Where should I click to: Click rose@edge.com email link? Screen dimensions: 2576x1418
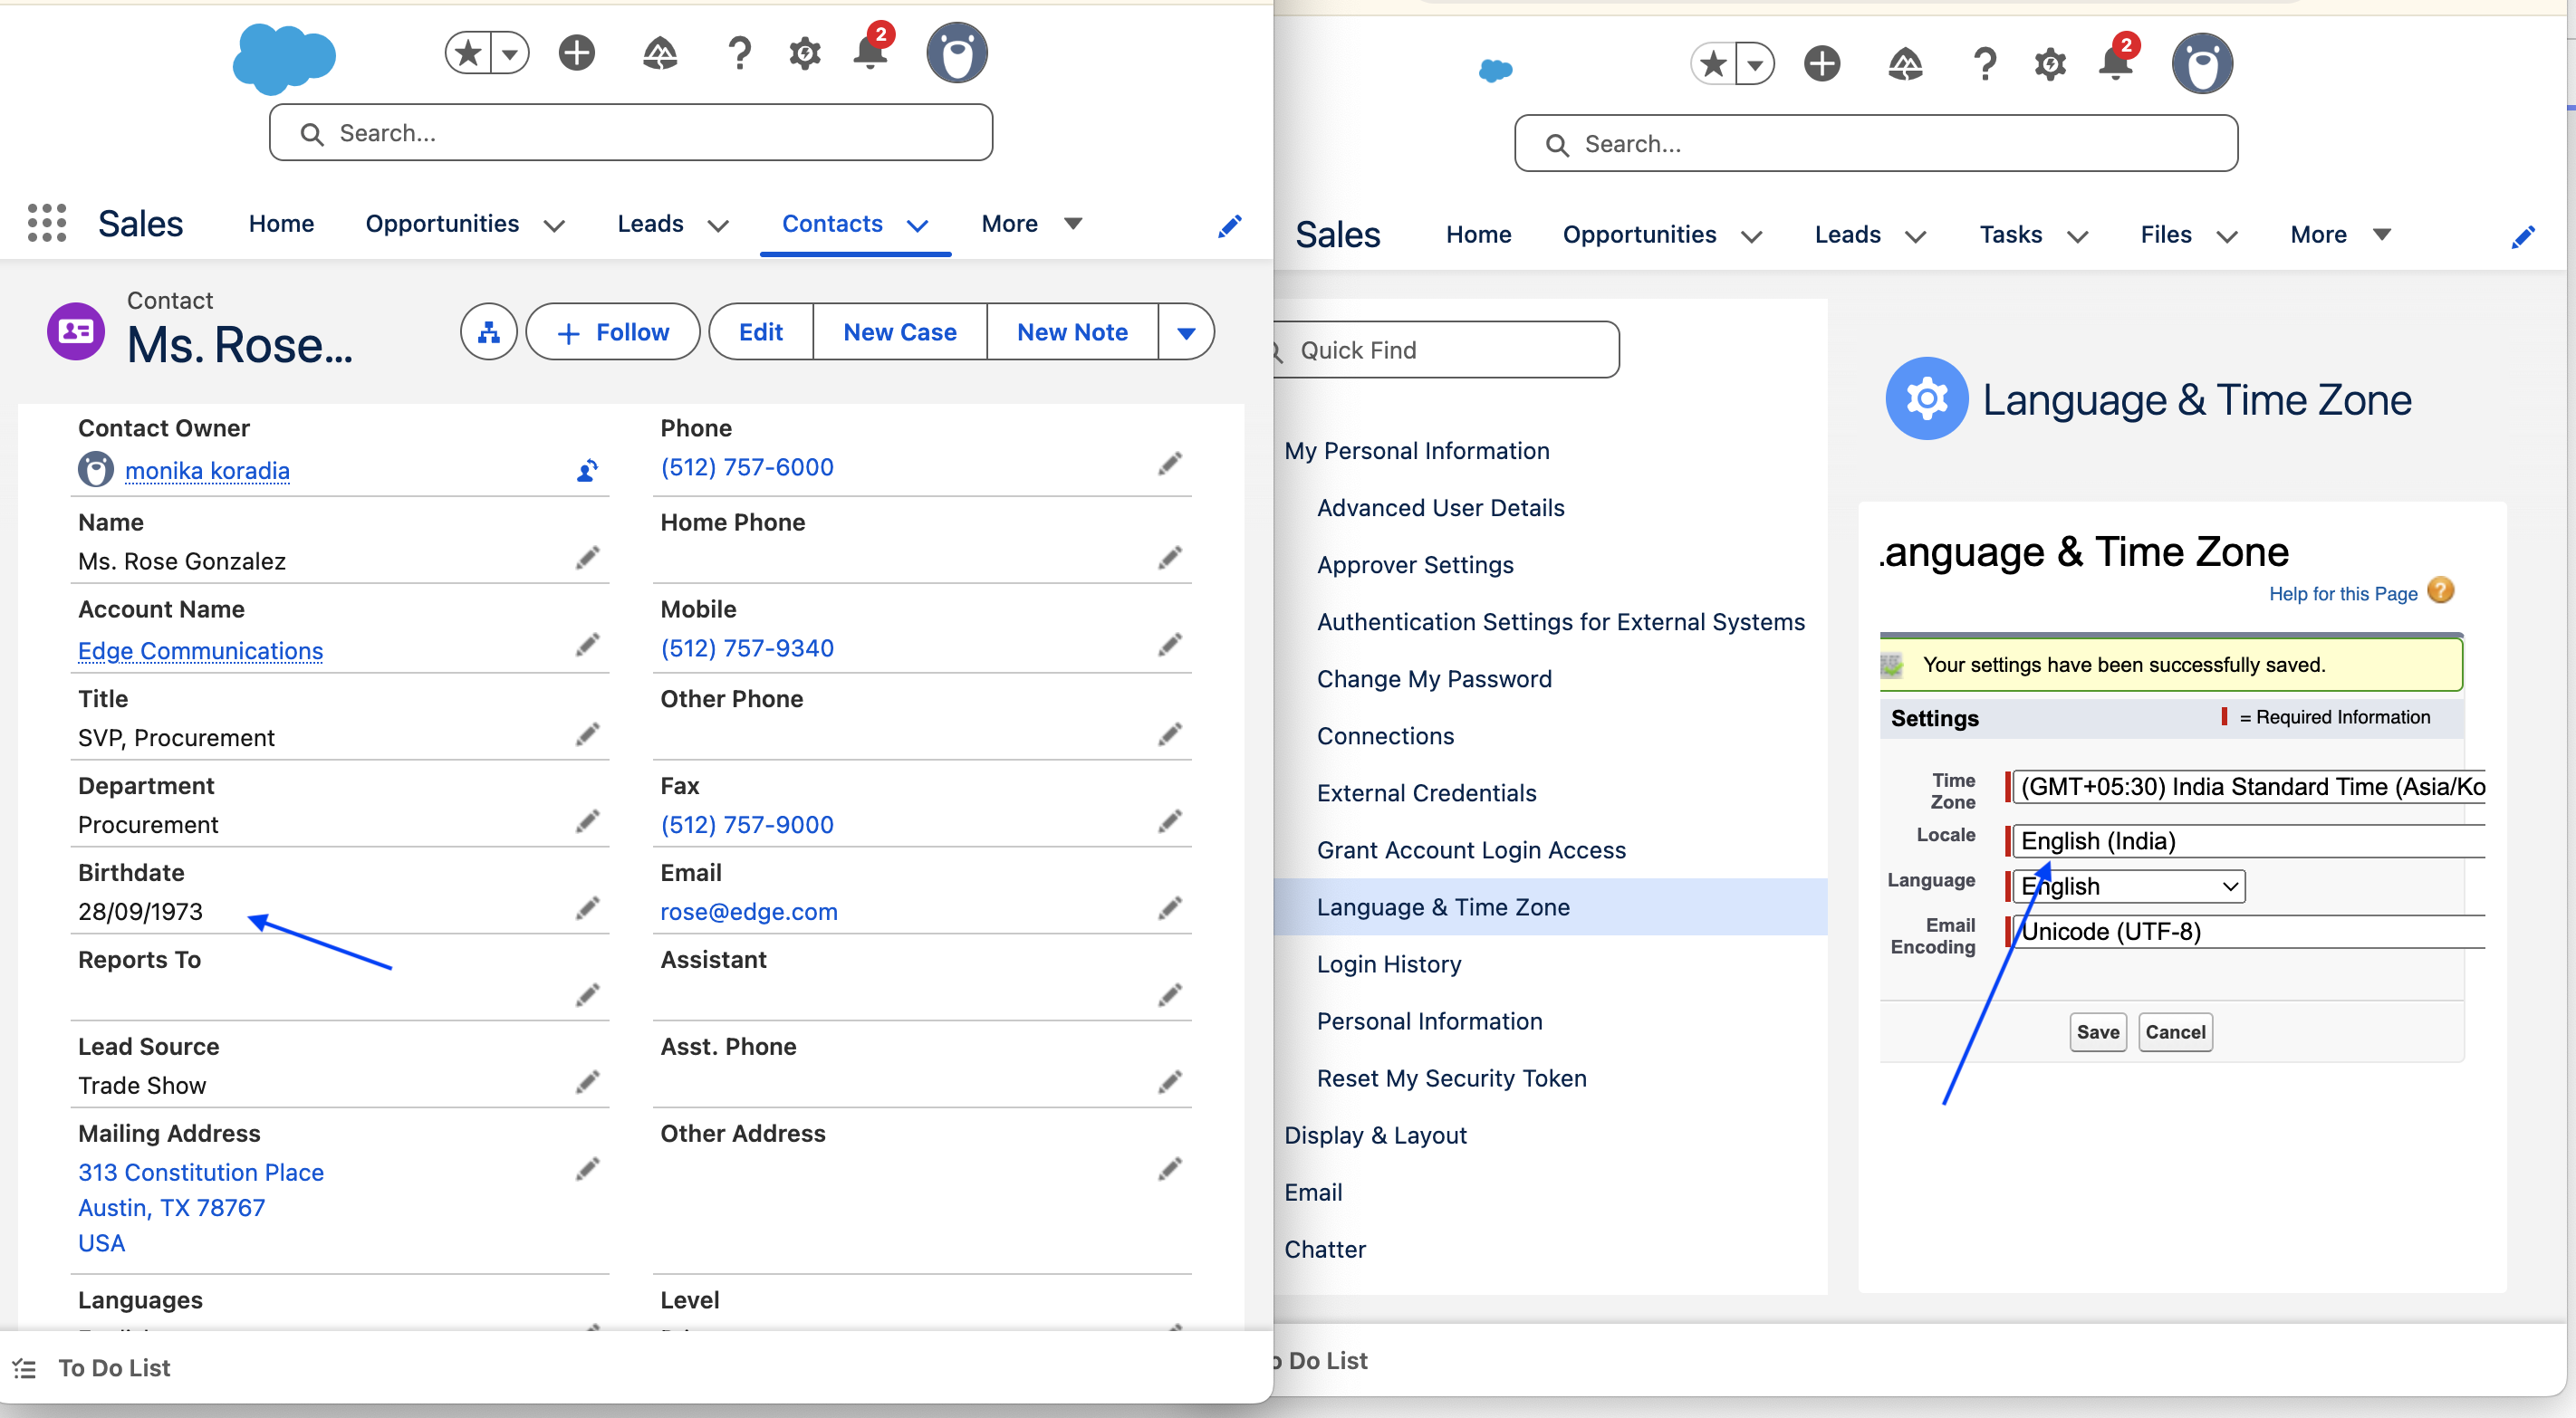749,912
